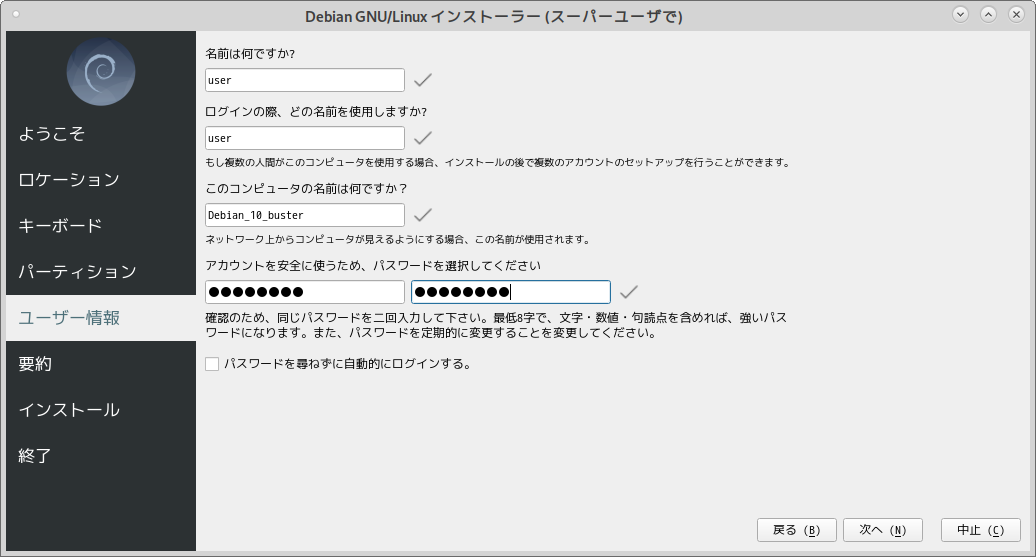Click checkmark icon beside login name field
The width and height of the screenshot is (1036, 557).
(423, 138)
